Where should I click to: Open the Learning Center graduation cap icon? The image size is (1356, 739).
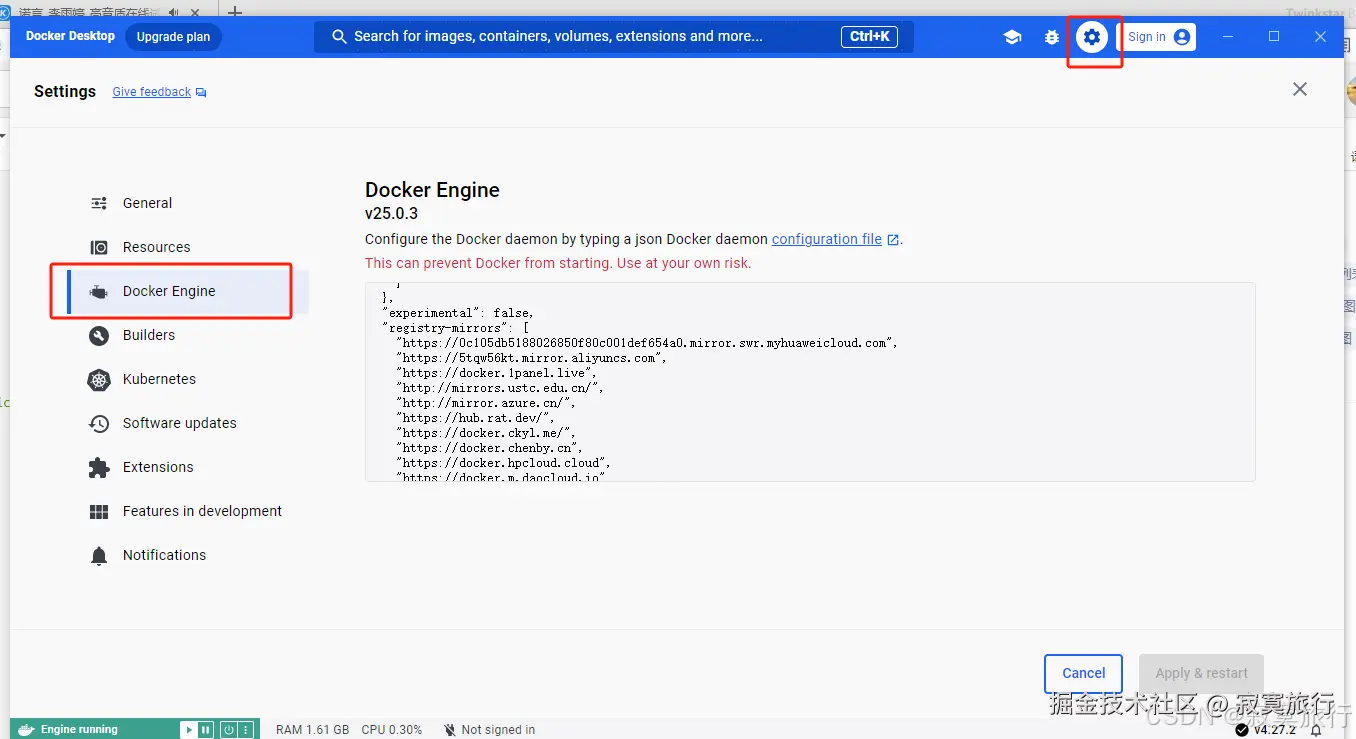coord(1012,37)
